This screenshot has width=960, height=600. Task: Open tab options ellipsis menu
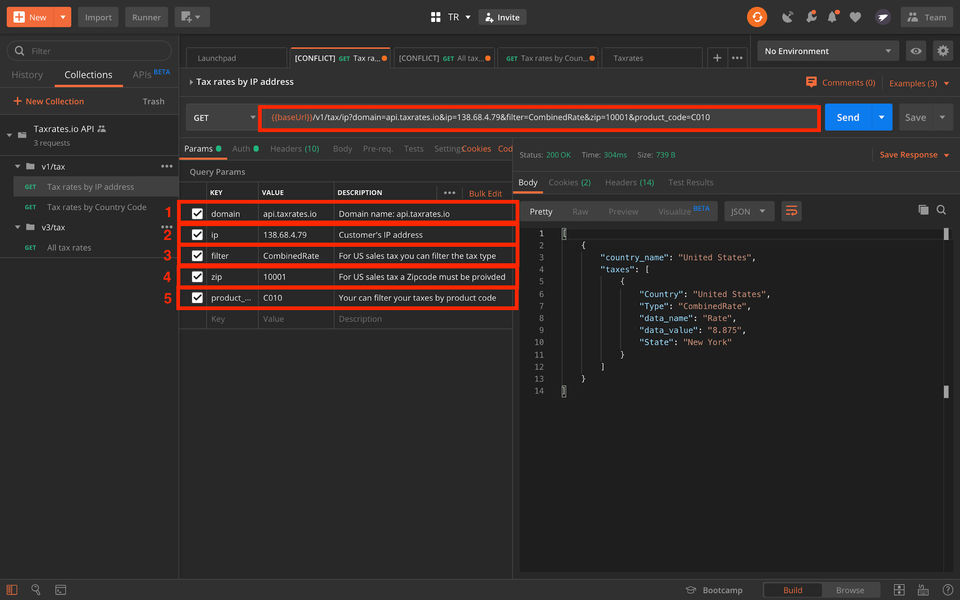737,58
